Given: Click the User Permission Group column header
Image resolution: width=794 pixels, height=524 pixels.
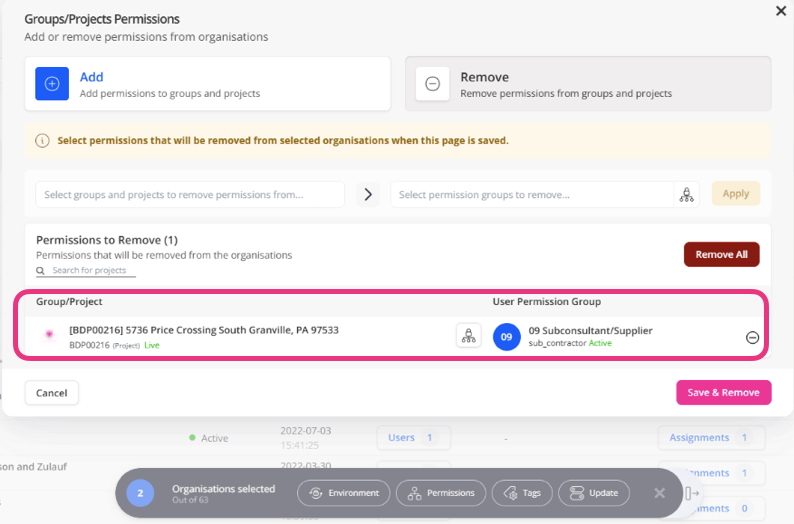Looking at the screenshot, I should pos(547,302).
